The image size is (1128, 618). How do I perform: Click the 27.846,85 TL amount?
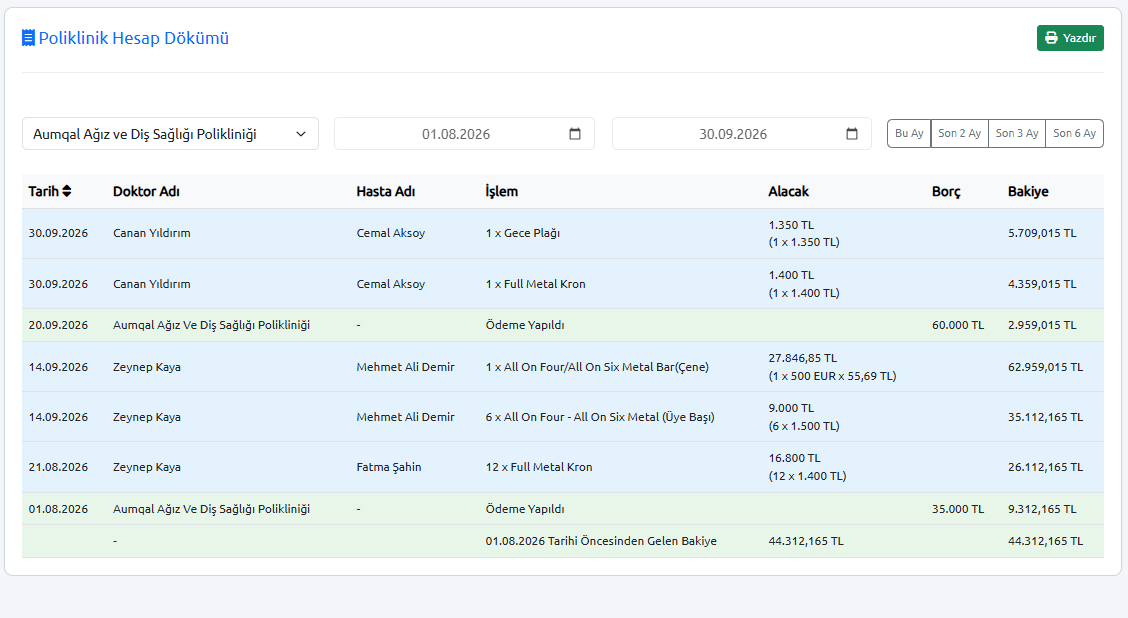click(803, 358)
